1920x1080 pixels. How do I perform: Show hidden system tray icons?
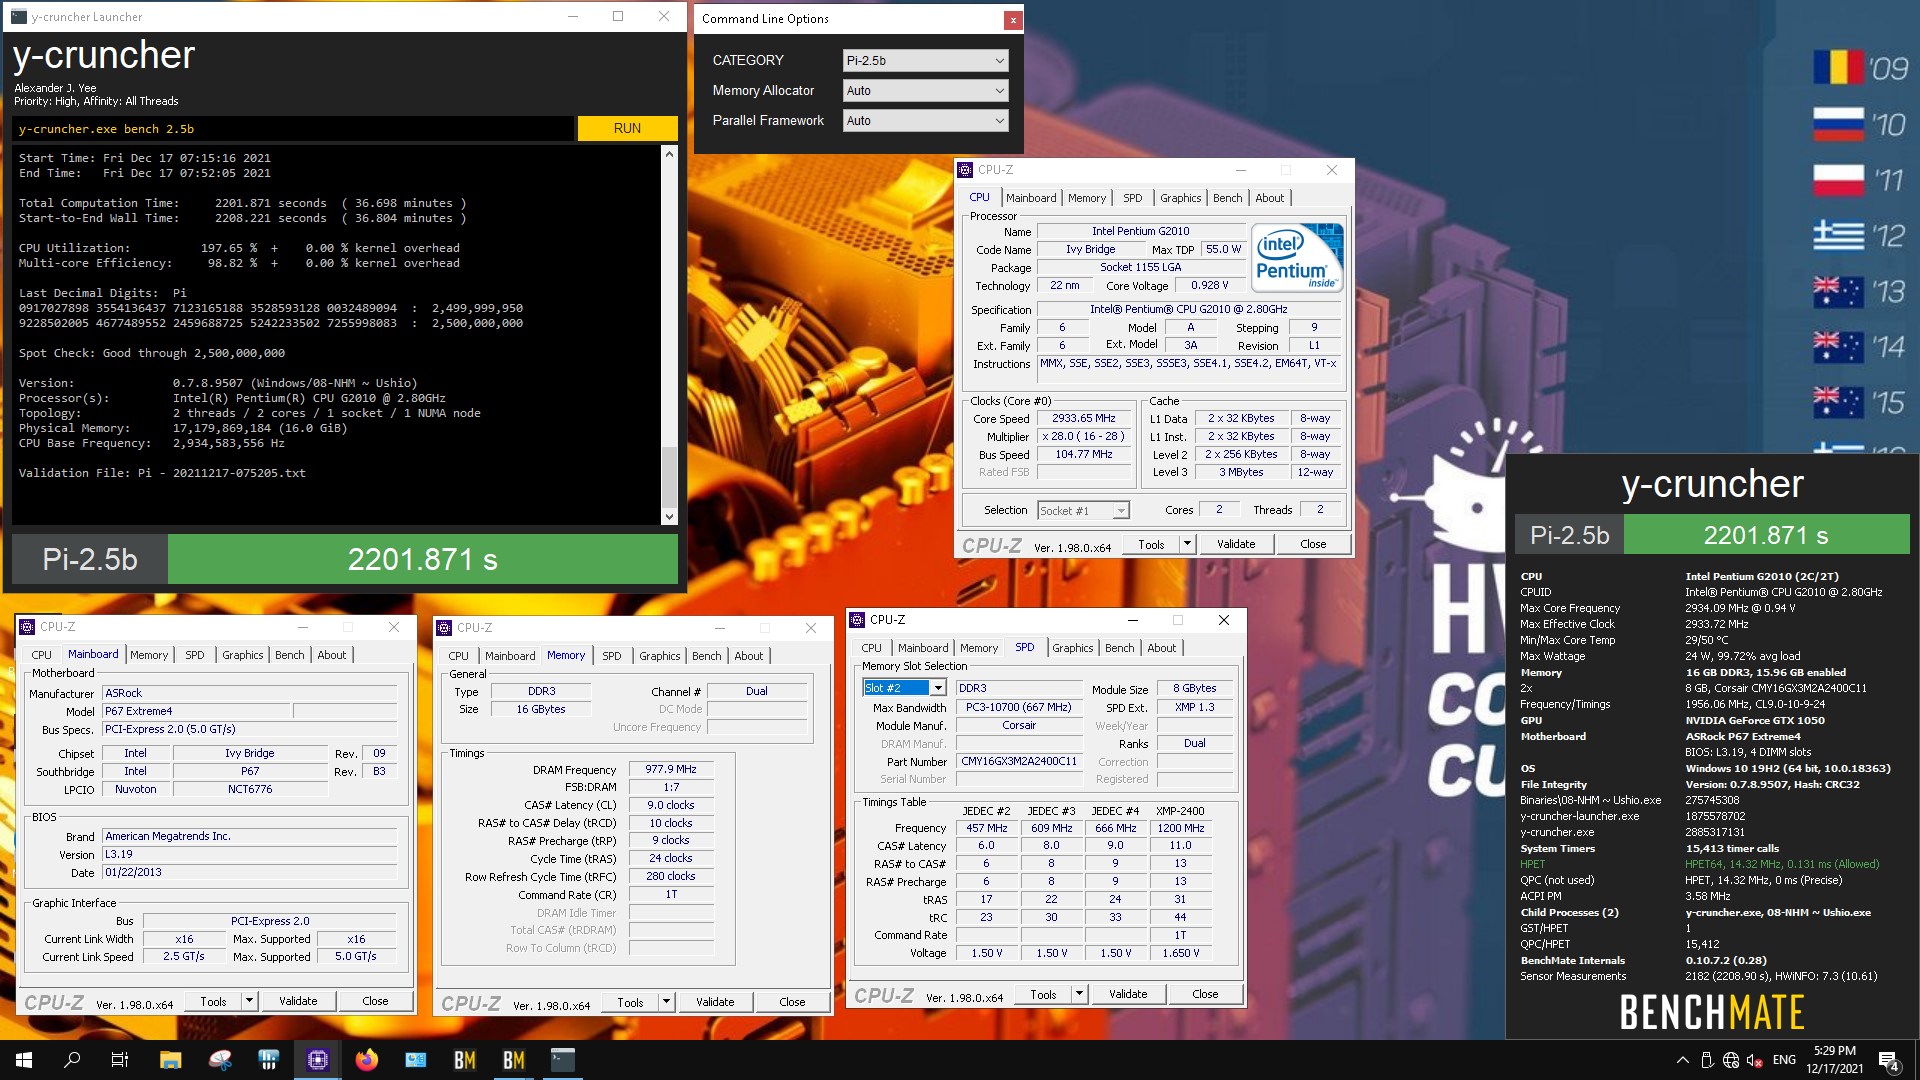(1682, 1060)
